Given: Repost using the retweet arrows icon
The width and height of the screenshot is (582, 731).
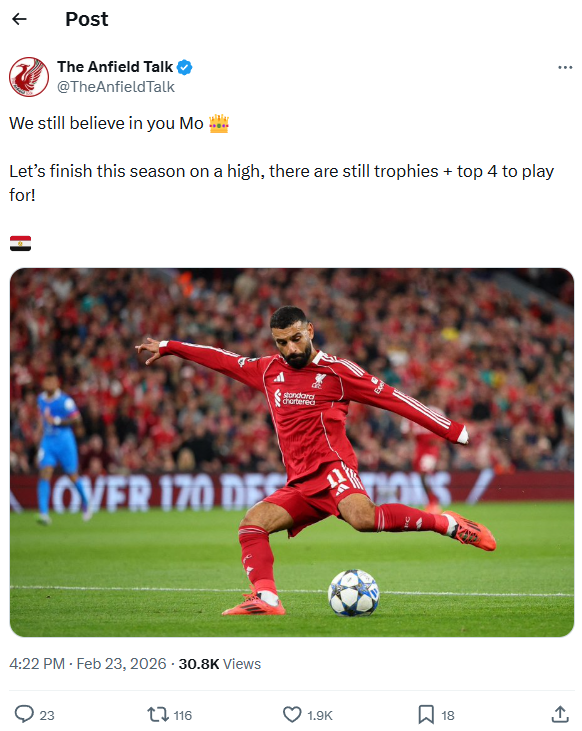Looking at the screenshot, I should [x=158, y=715].
